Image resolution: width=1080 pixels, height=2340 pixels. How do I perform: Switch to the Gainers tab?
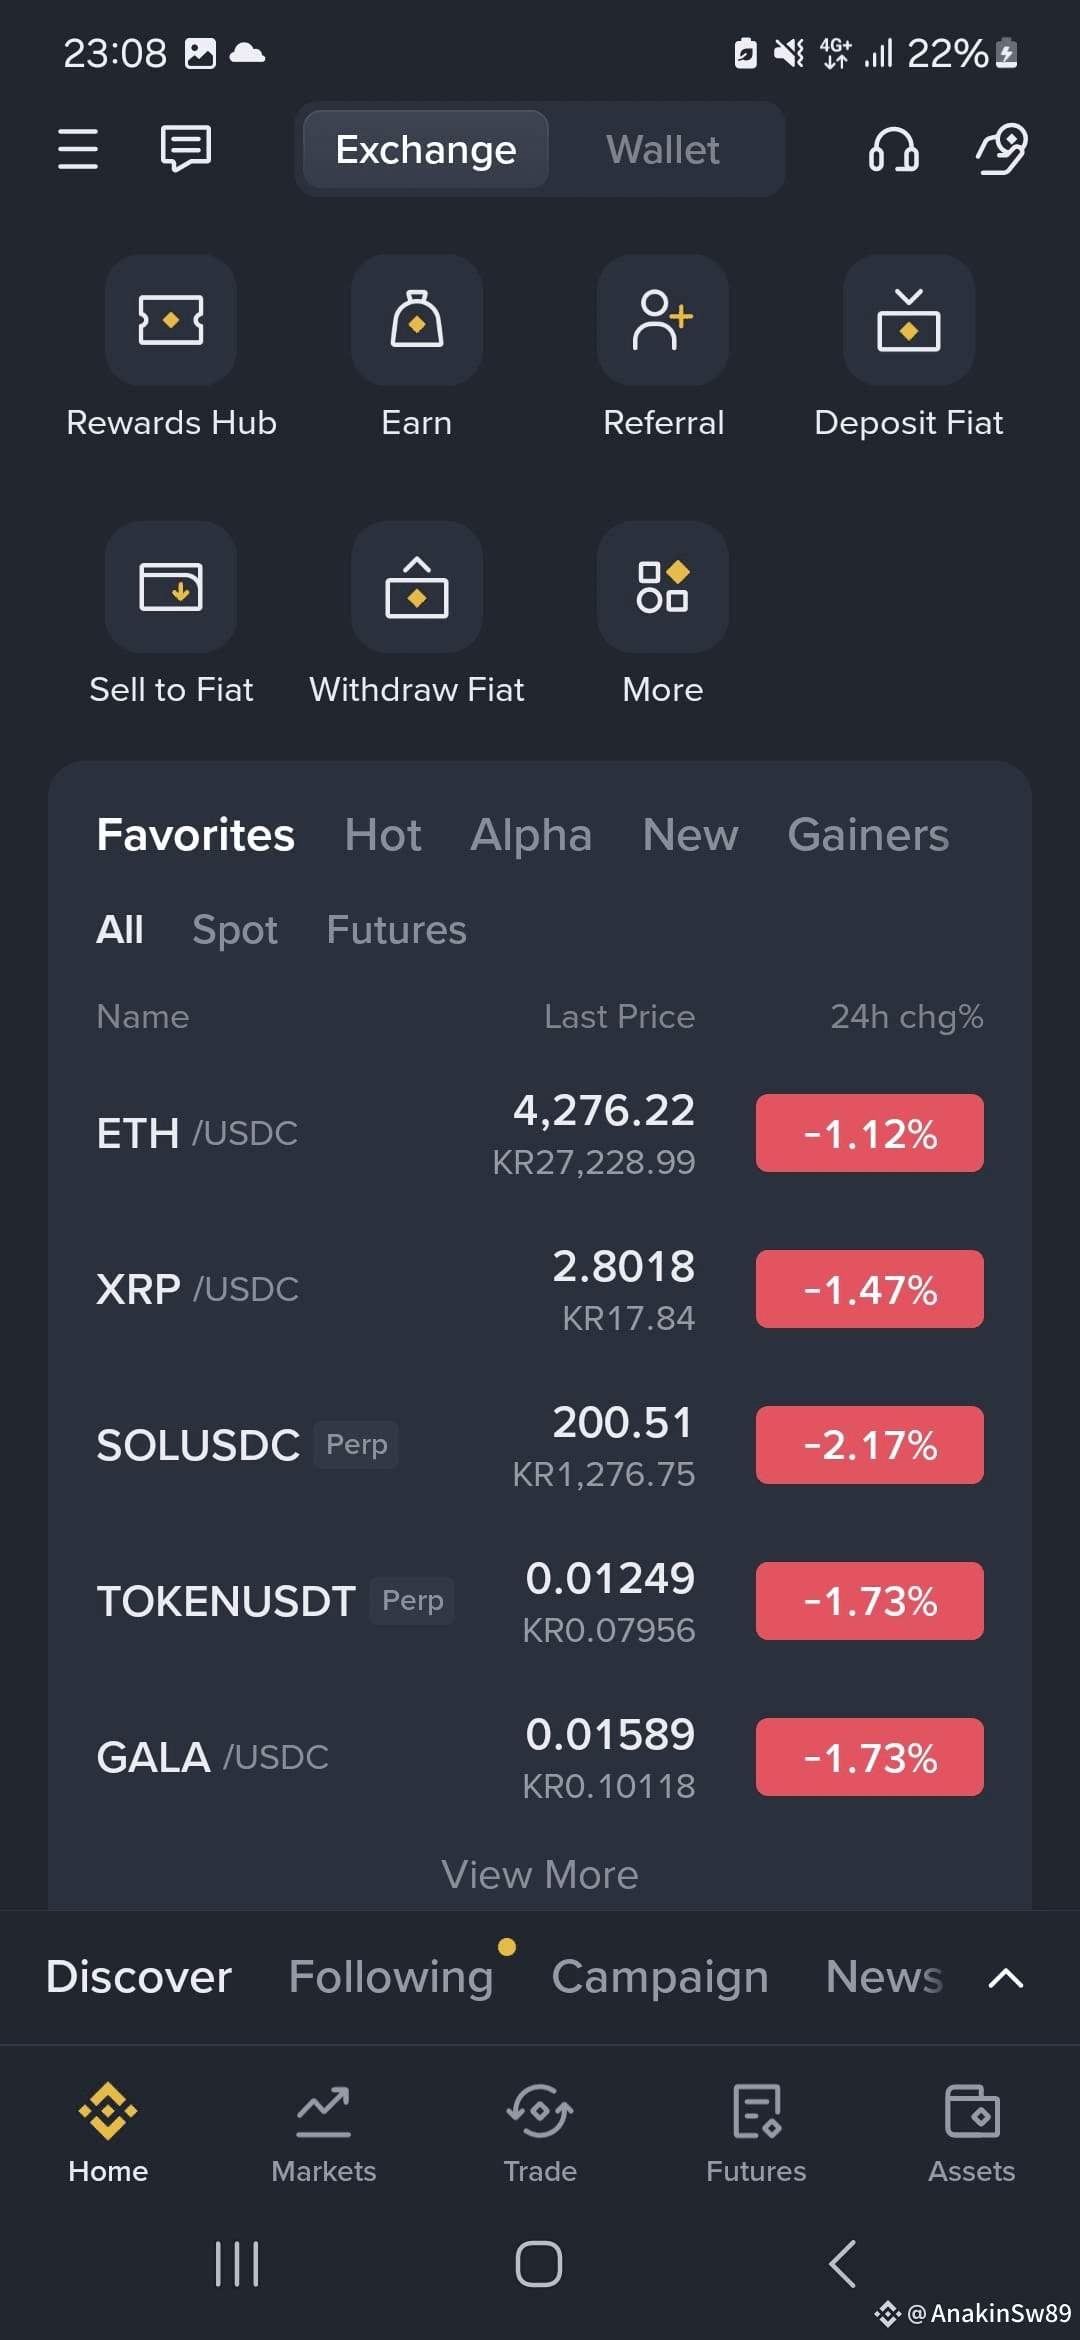coord(868,835)
